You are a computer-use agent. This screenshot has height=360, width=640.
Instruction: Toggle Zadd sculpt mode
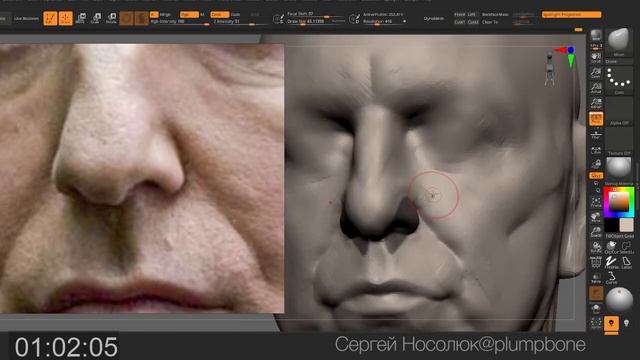click(x=220, y=14)
